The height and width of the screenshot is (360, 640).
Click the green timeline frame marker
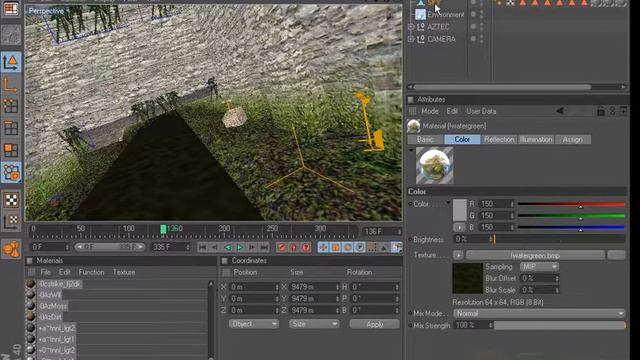pos(163,229)
